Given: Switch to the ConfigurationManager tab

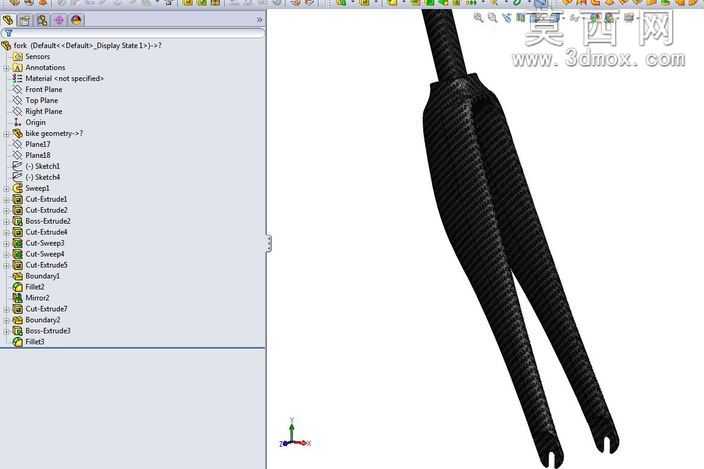Looking at the screenshot, I should point(42,20).
